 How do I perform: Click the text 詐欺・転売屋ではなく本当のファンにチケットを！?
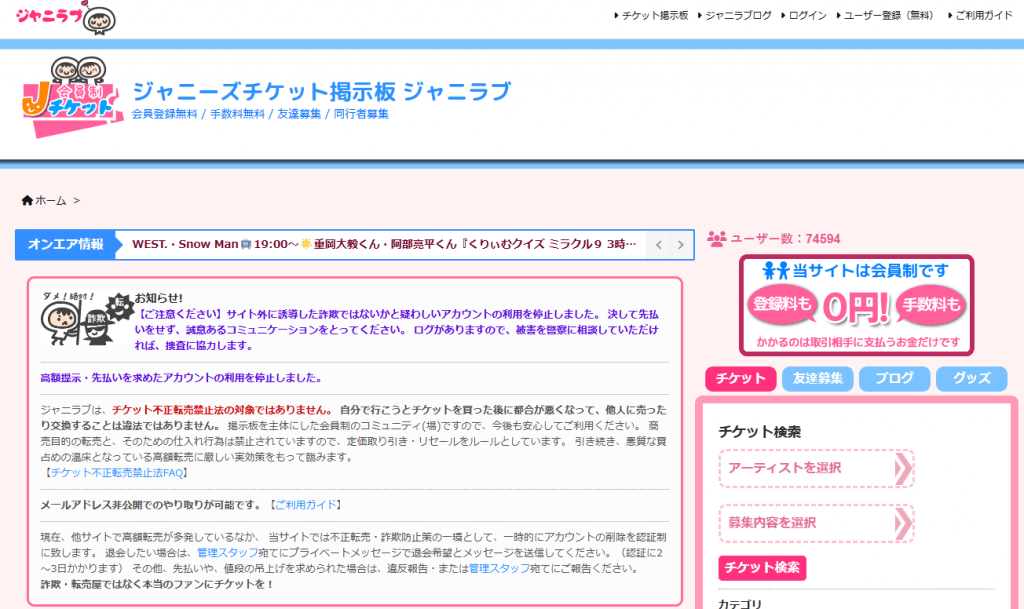click(x=157, y=584)
